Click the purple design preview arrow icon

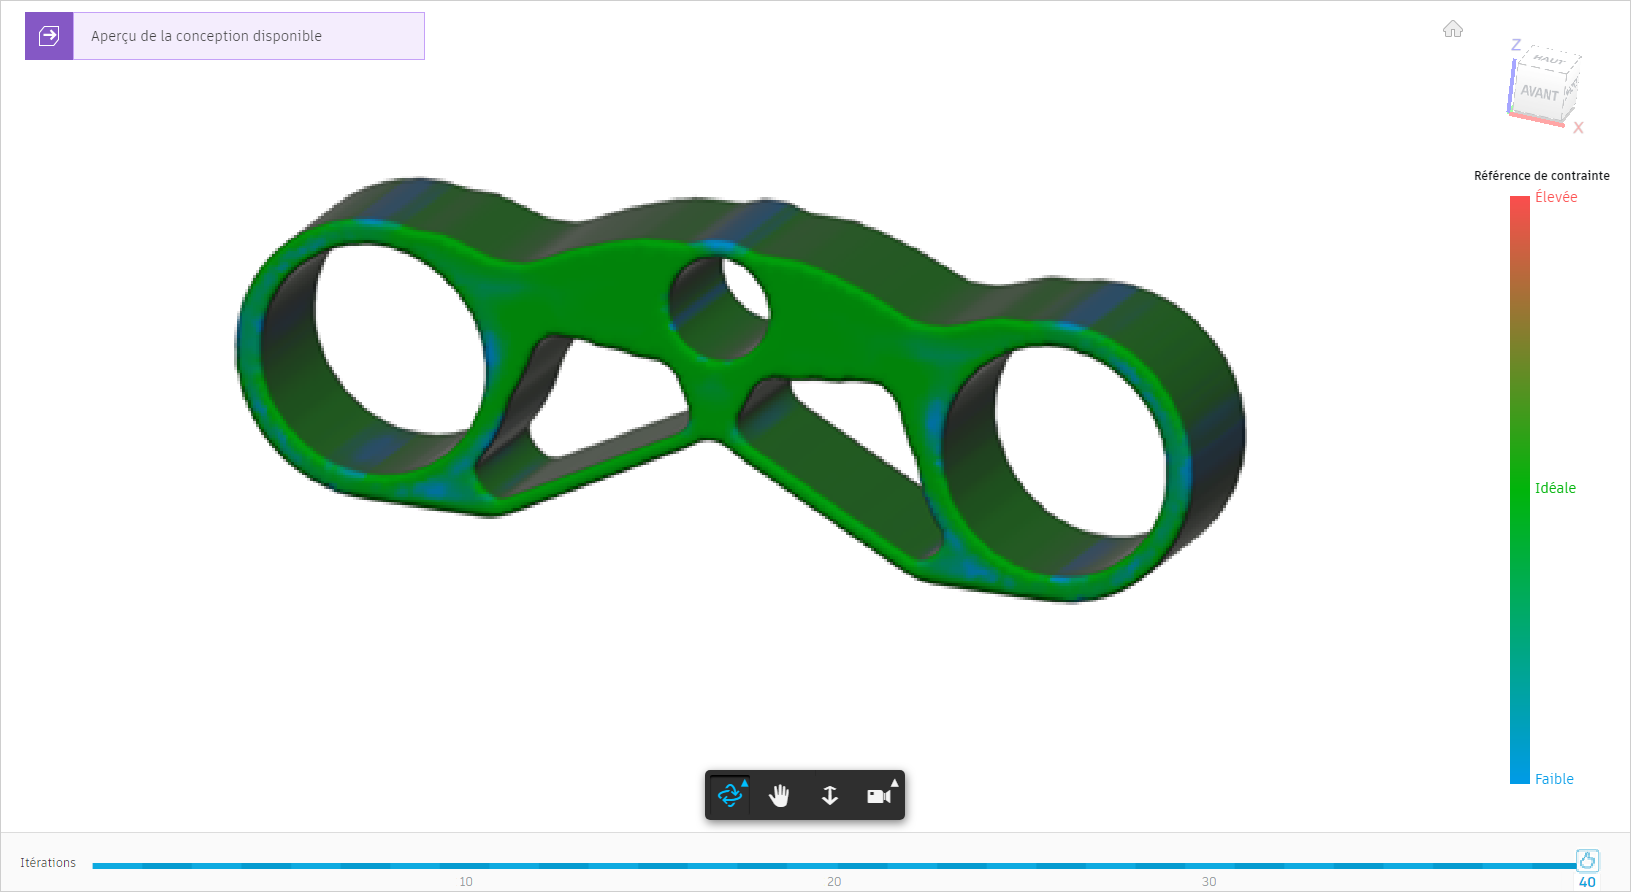tap(49, 36)
